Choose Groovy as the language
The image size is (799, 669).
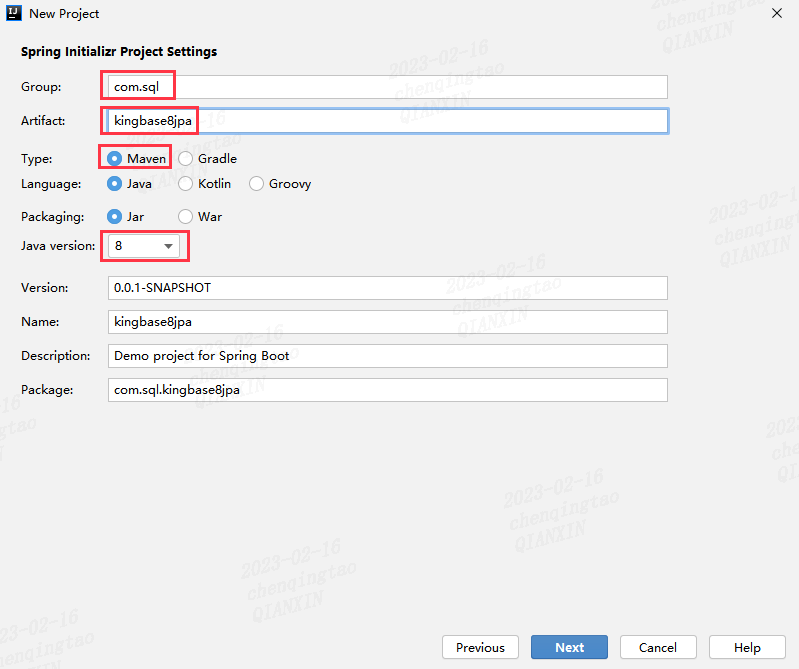click(280, 183)
